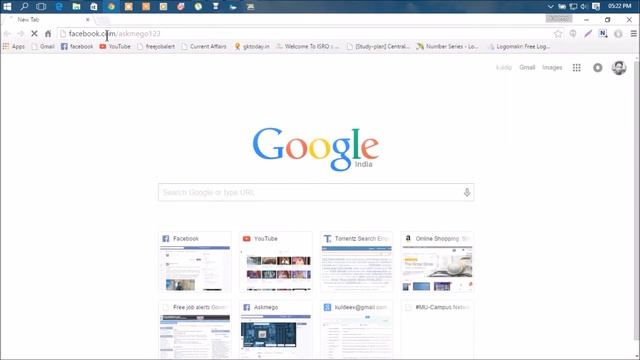
Task: Open the system tray overflow arrow
Action: click(x=550, y=7)
